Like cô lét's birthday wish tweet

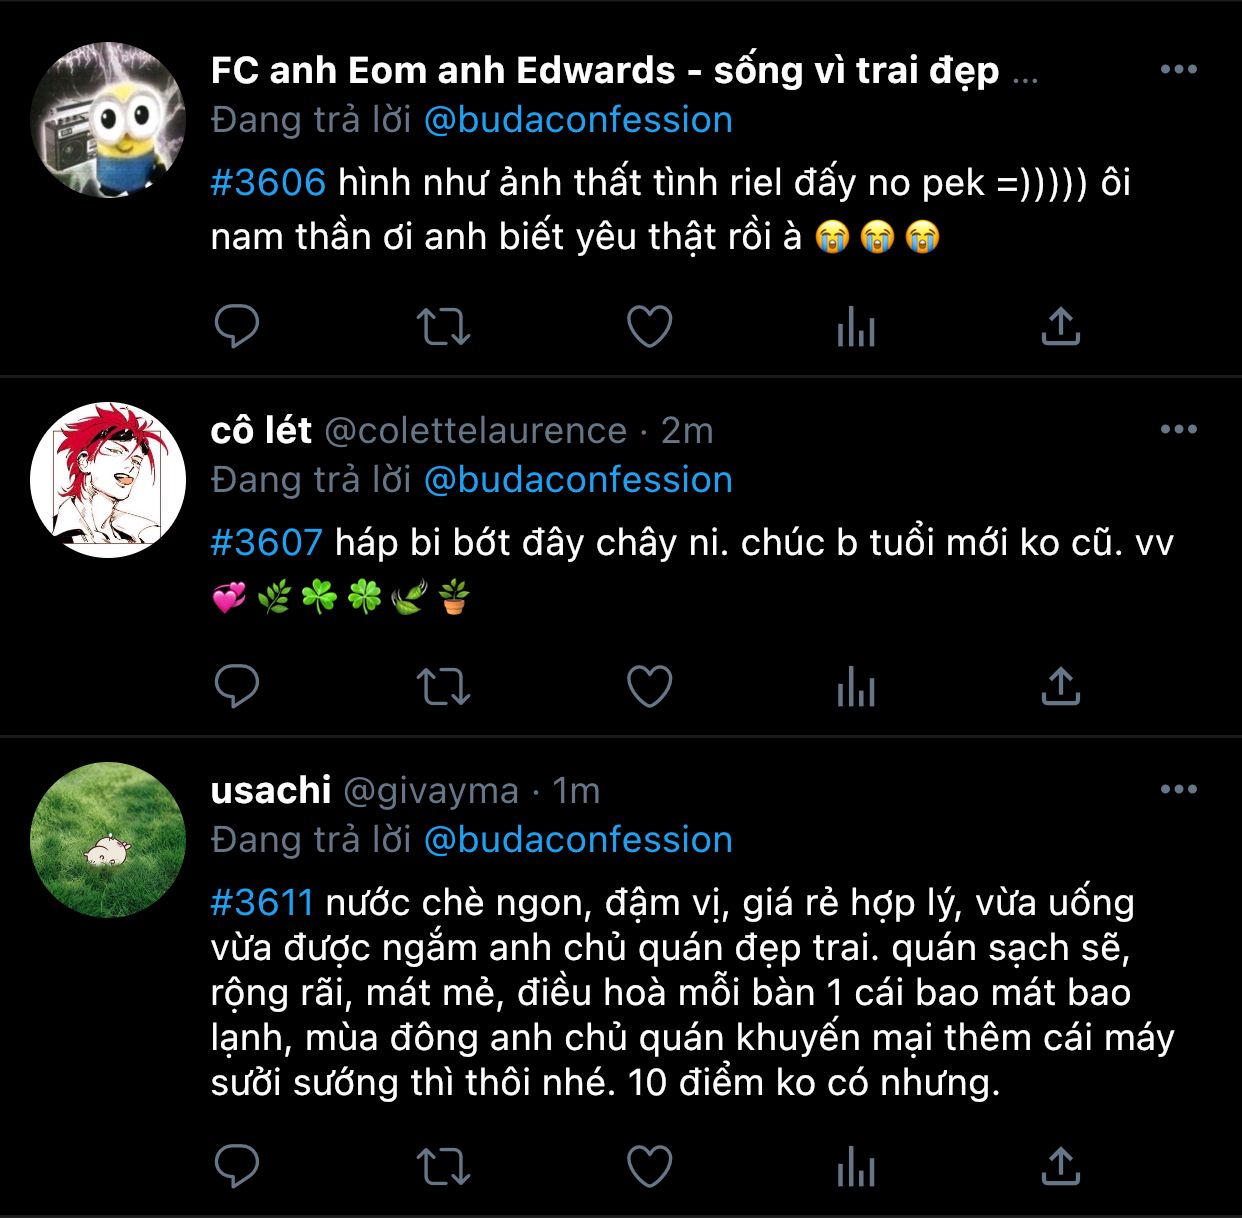pyautogui.click(x=649, y=686)
